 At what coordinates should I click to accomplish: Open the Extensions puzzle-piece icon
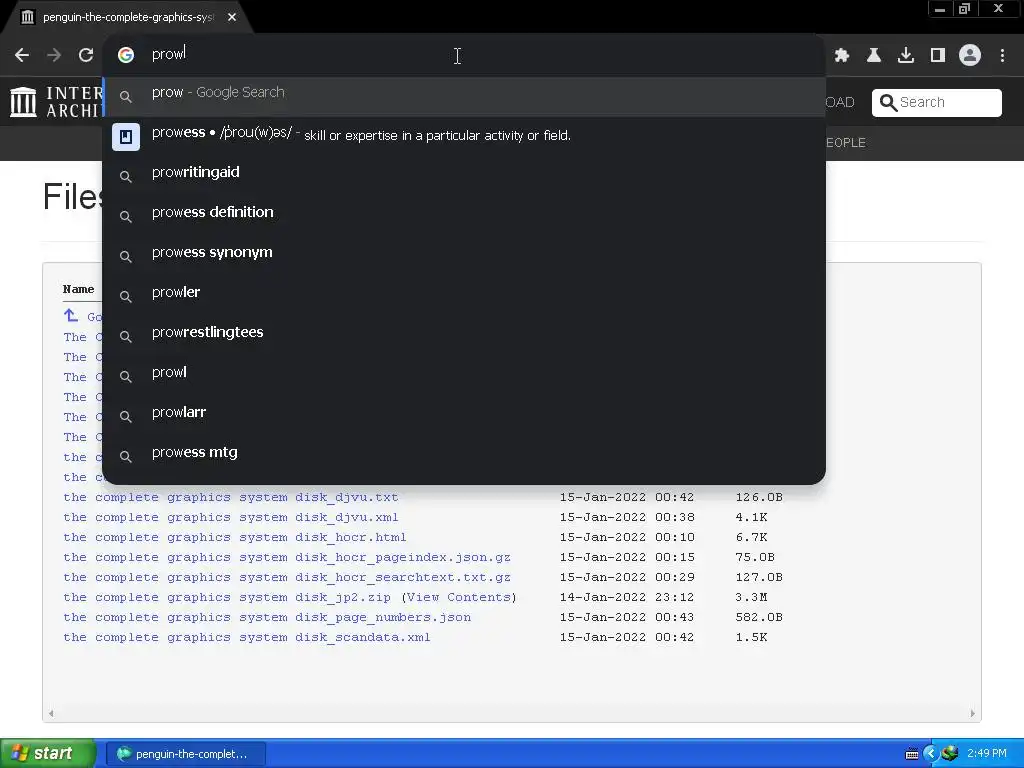(842, 56)
